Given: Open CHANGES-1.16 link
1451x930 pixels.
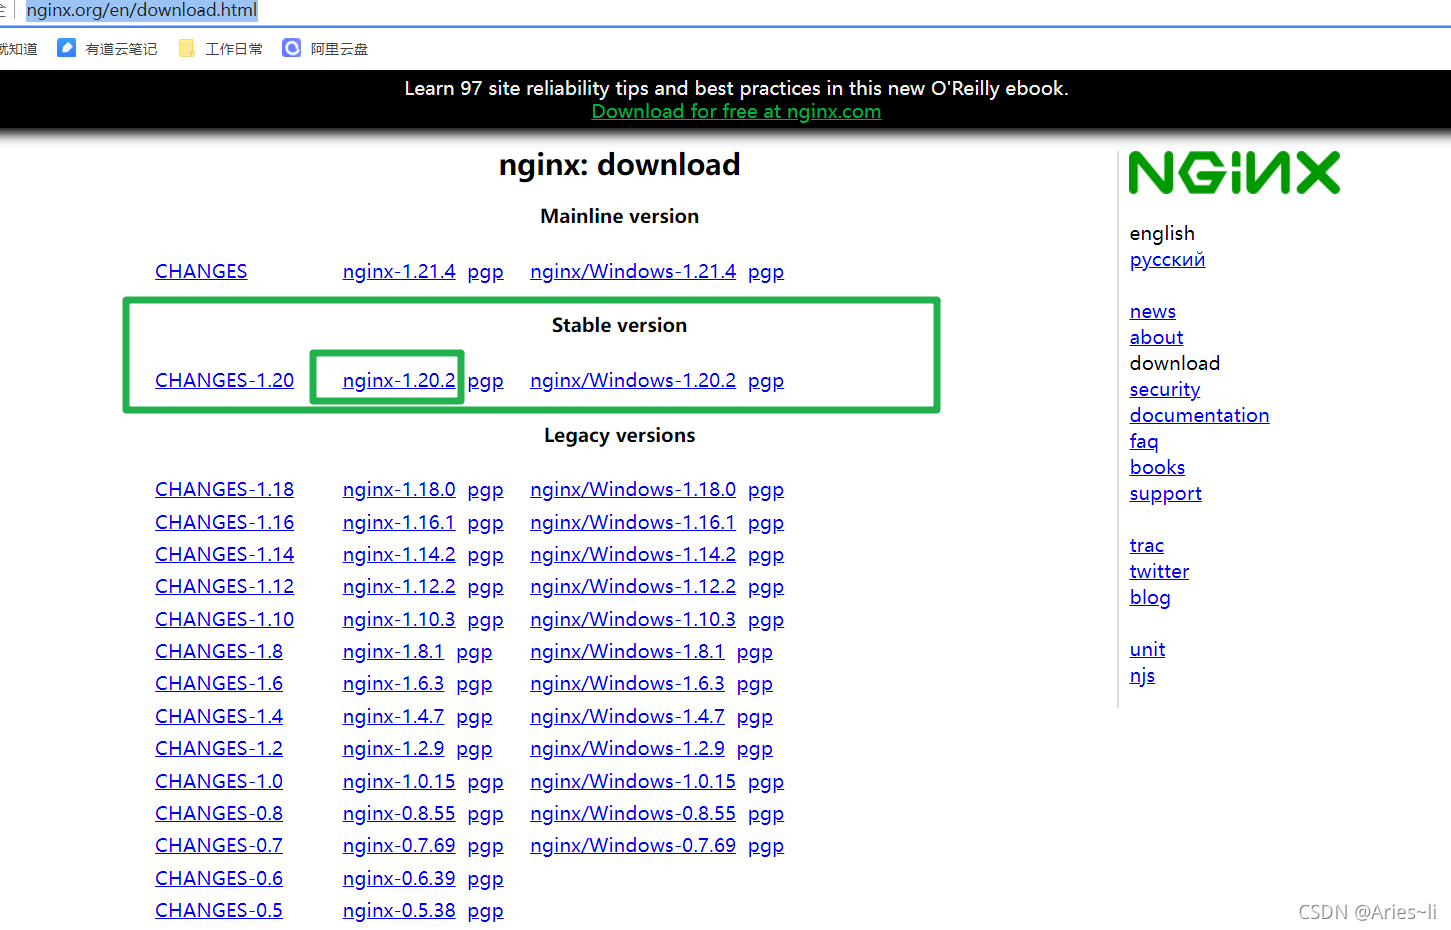Looking at the screenshot, I should pyautogui.click(x=225, y=522).
